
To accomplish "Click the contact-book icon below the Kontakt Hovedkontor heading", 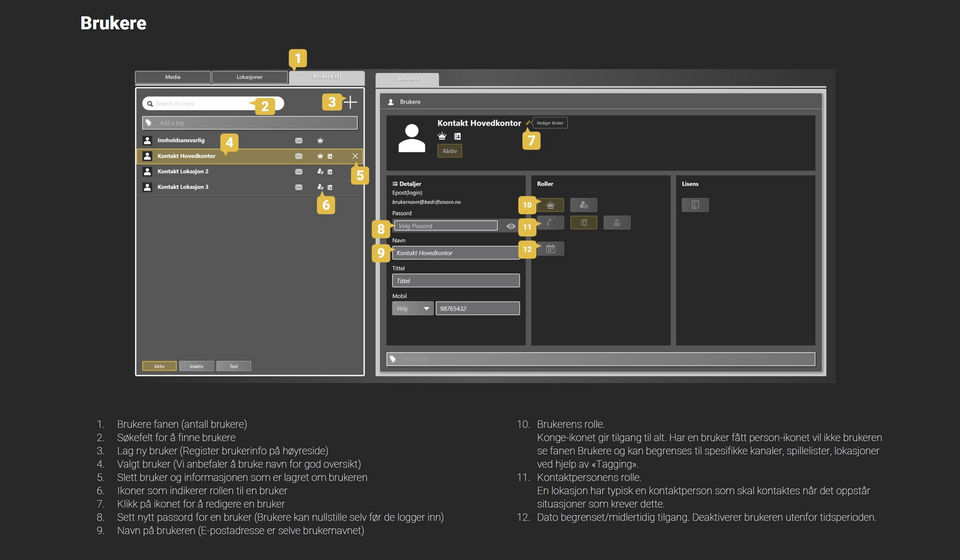I will (x=457, y=136).
